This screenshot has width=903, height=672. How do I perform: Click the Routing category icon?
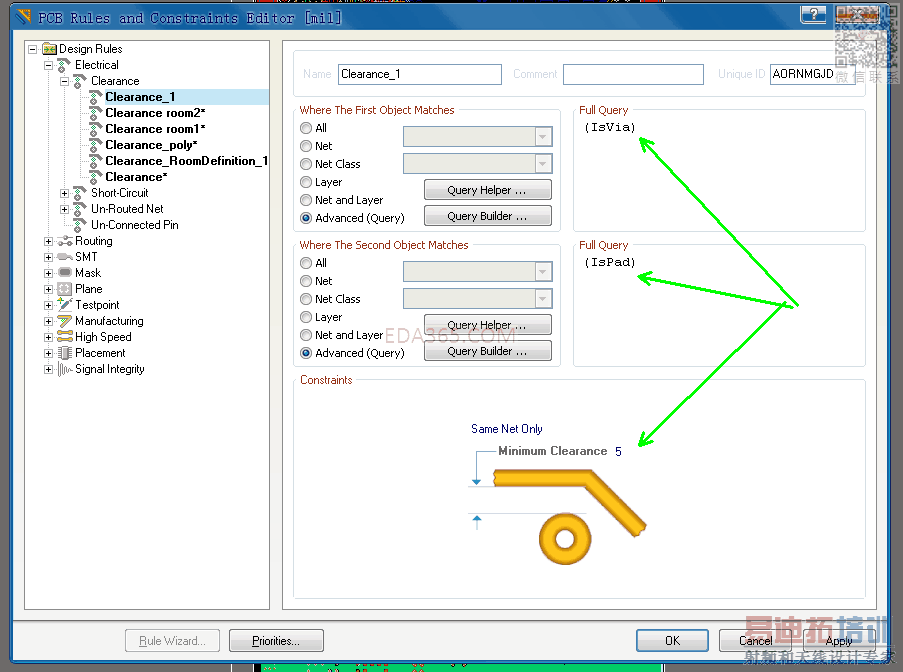(x=65, y=241)
